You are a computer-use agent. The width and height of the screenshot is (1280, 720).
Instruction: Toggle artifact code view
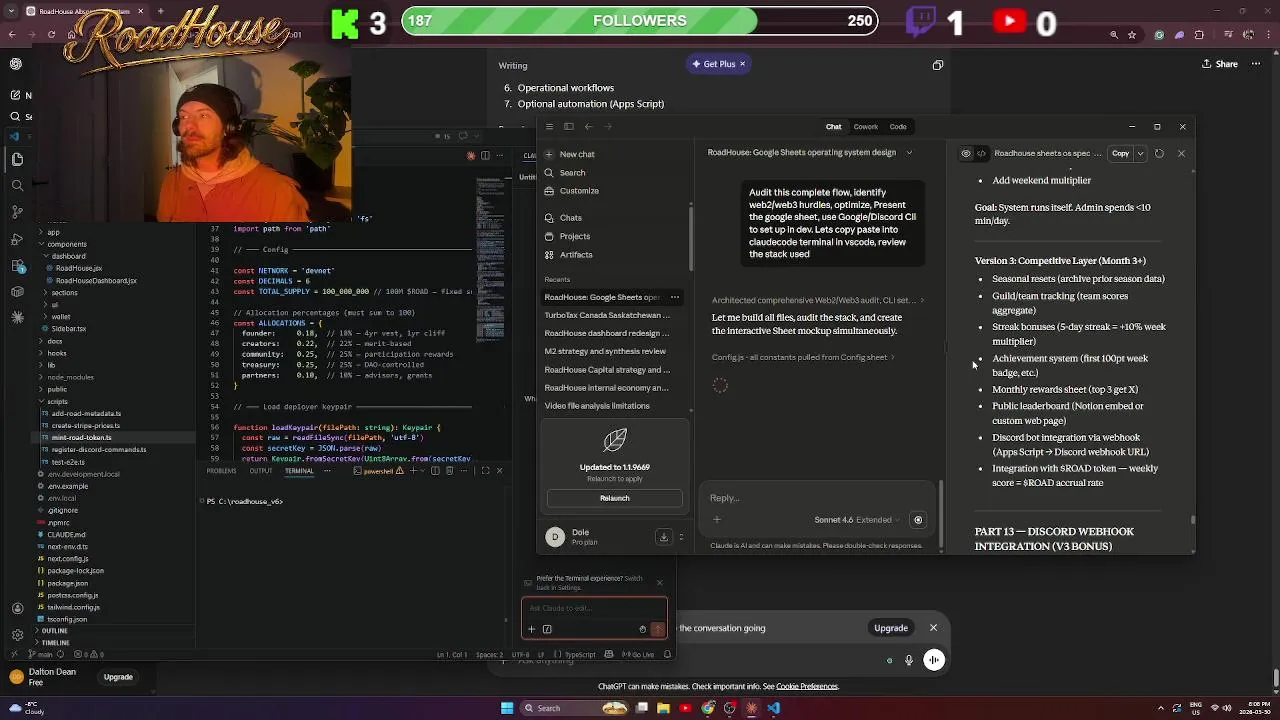coord(982,154)
